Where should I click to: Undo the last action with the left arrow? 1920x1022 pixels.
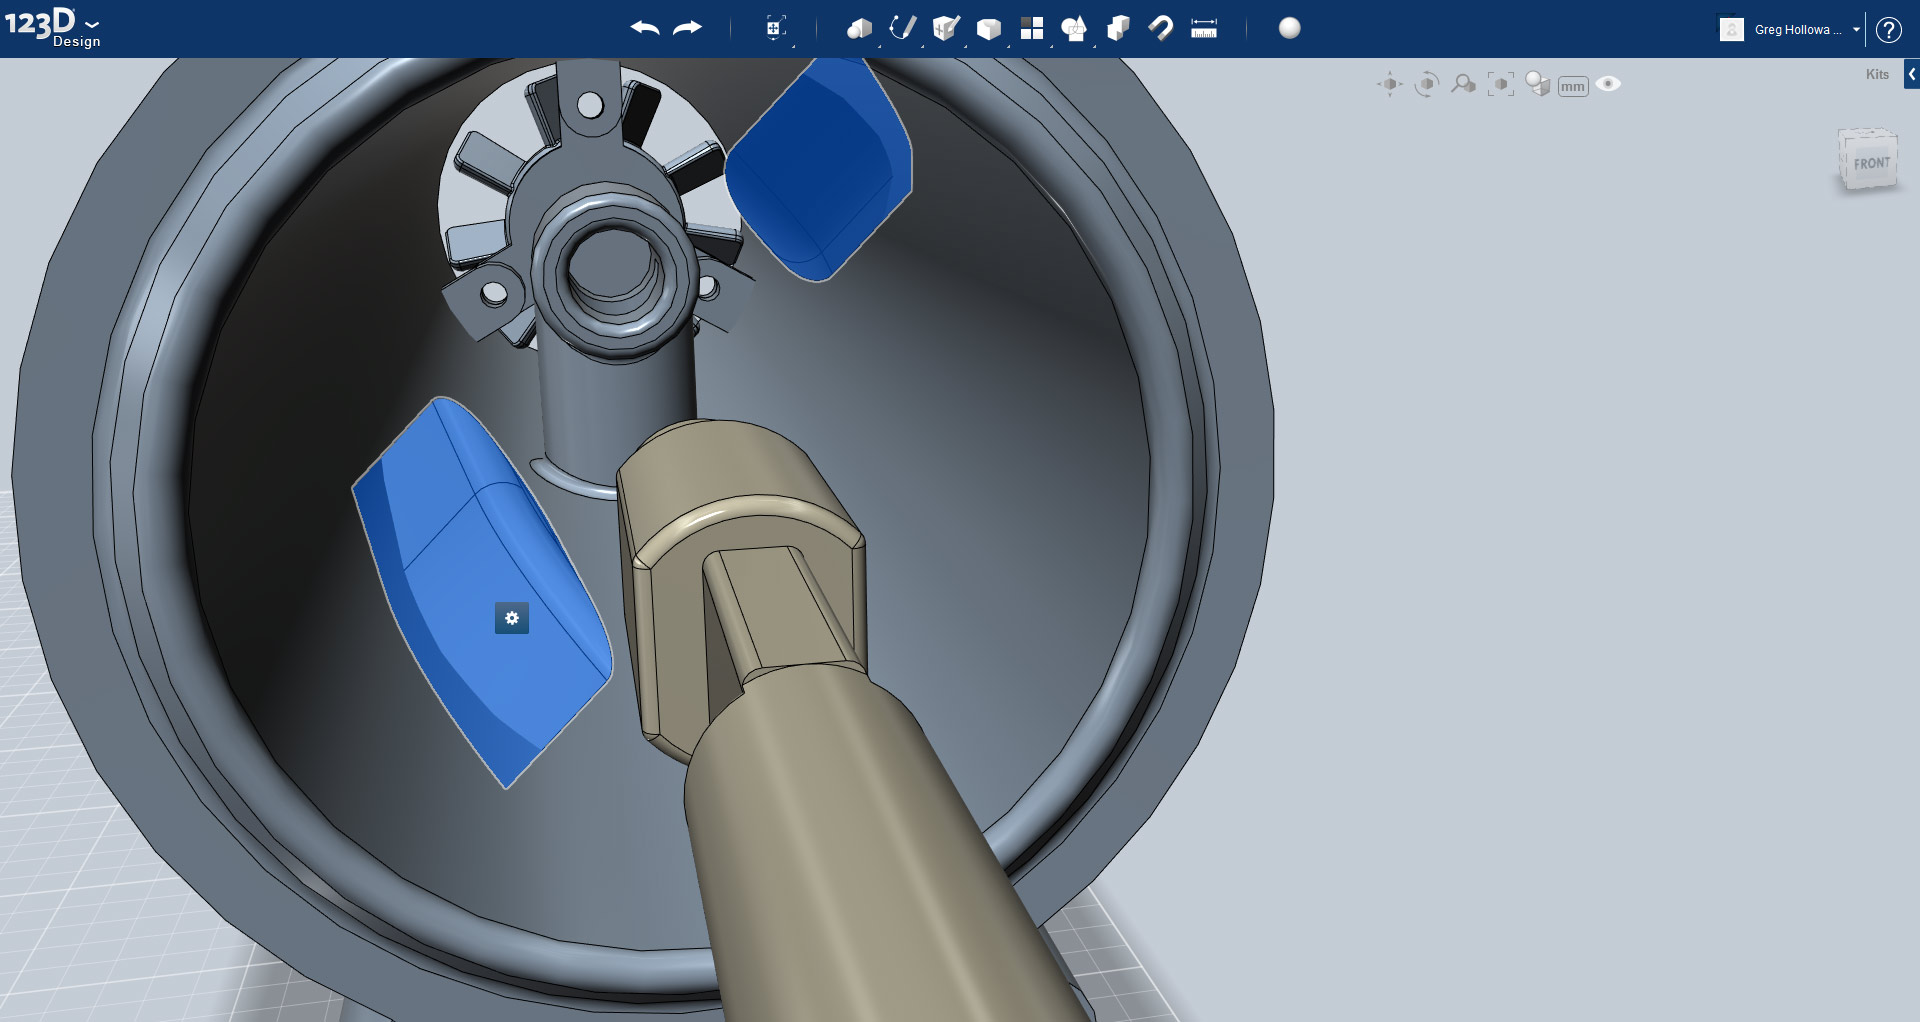(x=645, y=28)
